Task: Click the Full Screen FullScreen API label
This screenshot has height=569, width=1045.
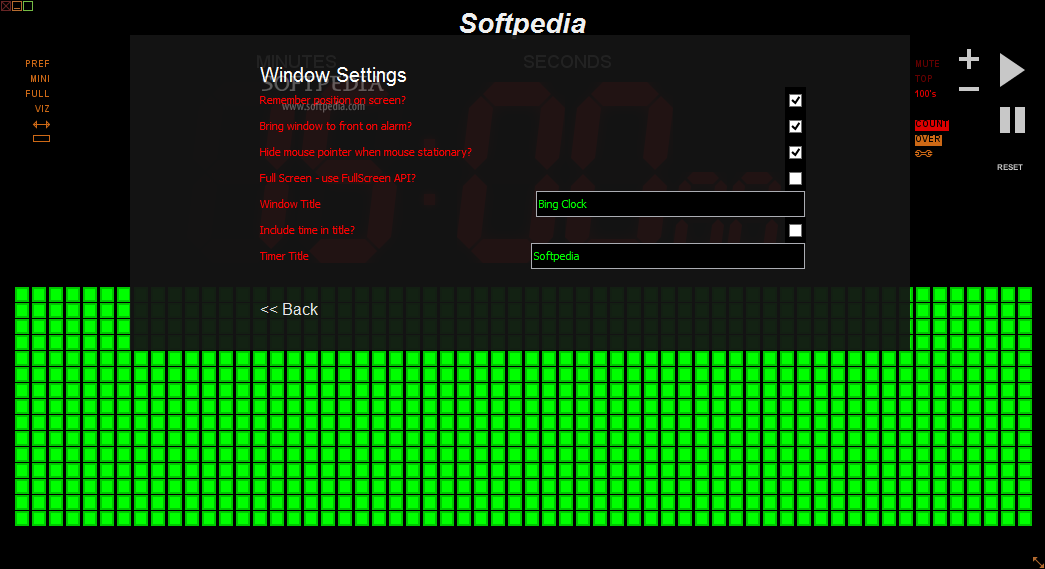Action: click(x=337, y=179)
